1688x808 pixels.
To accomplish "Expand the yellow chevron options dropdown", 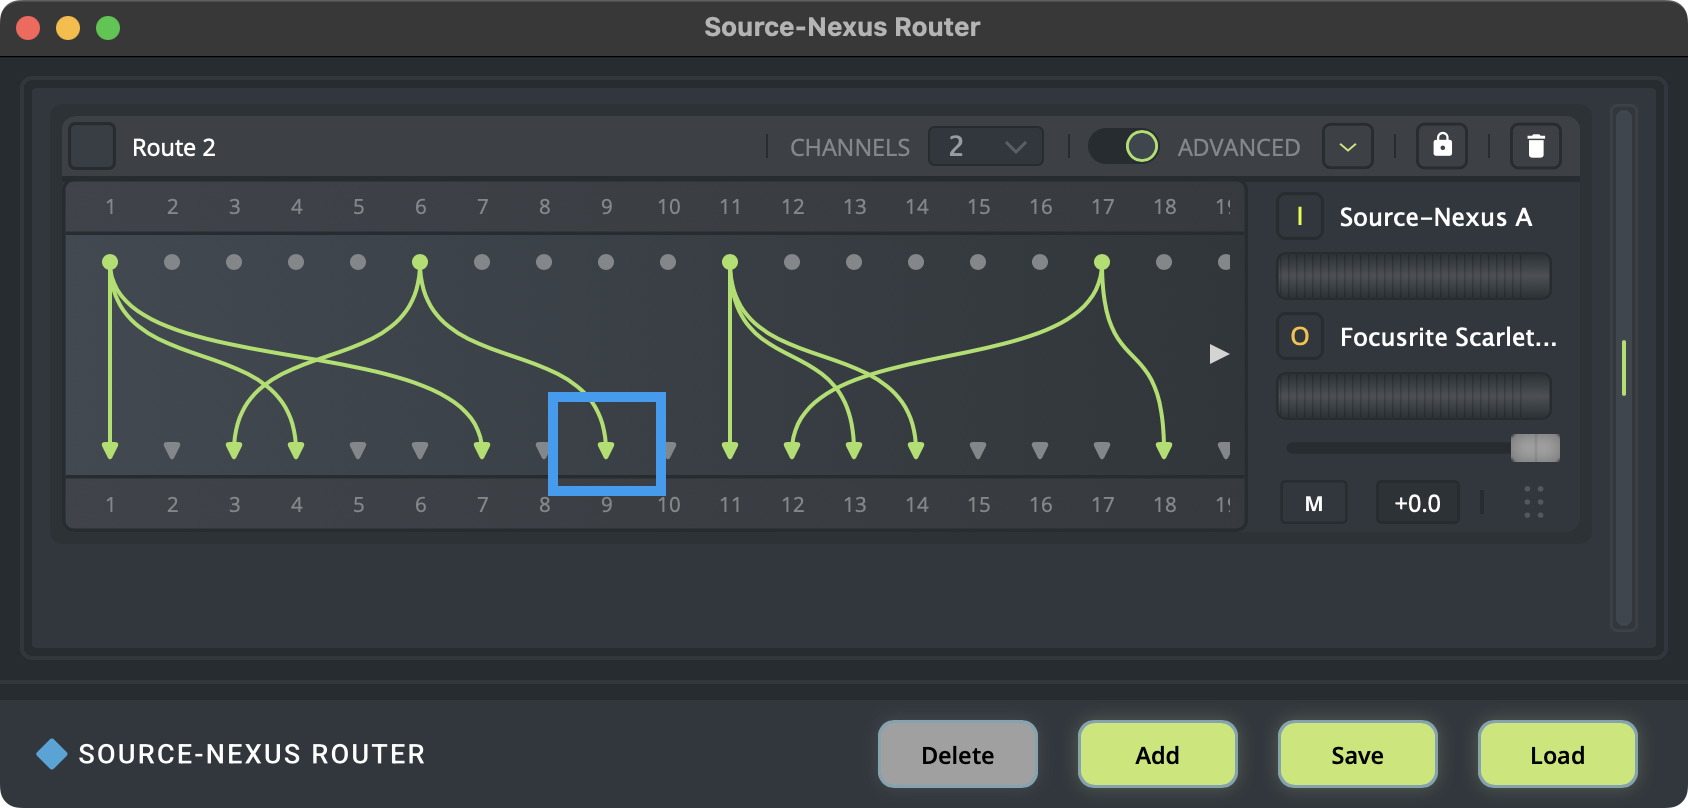I will pos(1347,147).
